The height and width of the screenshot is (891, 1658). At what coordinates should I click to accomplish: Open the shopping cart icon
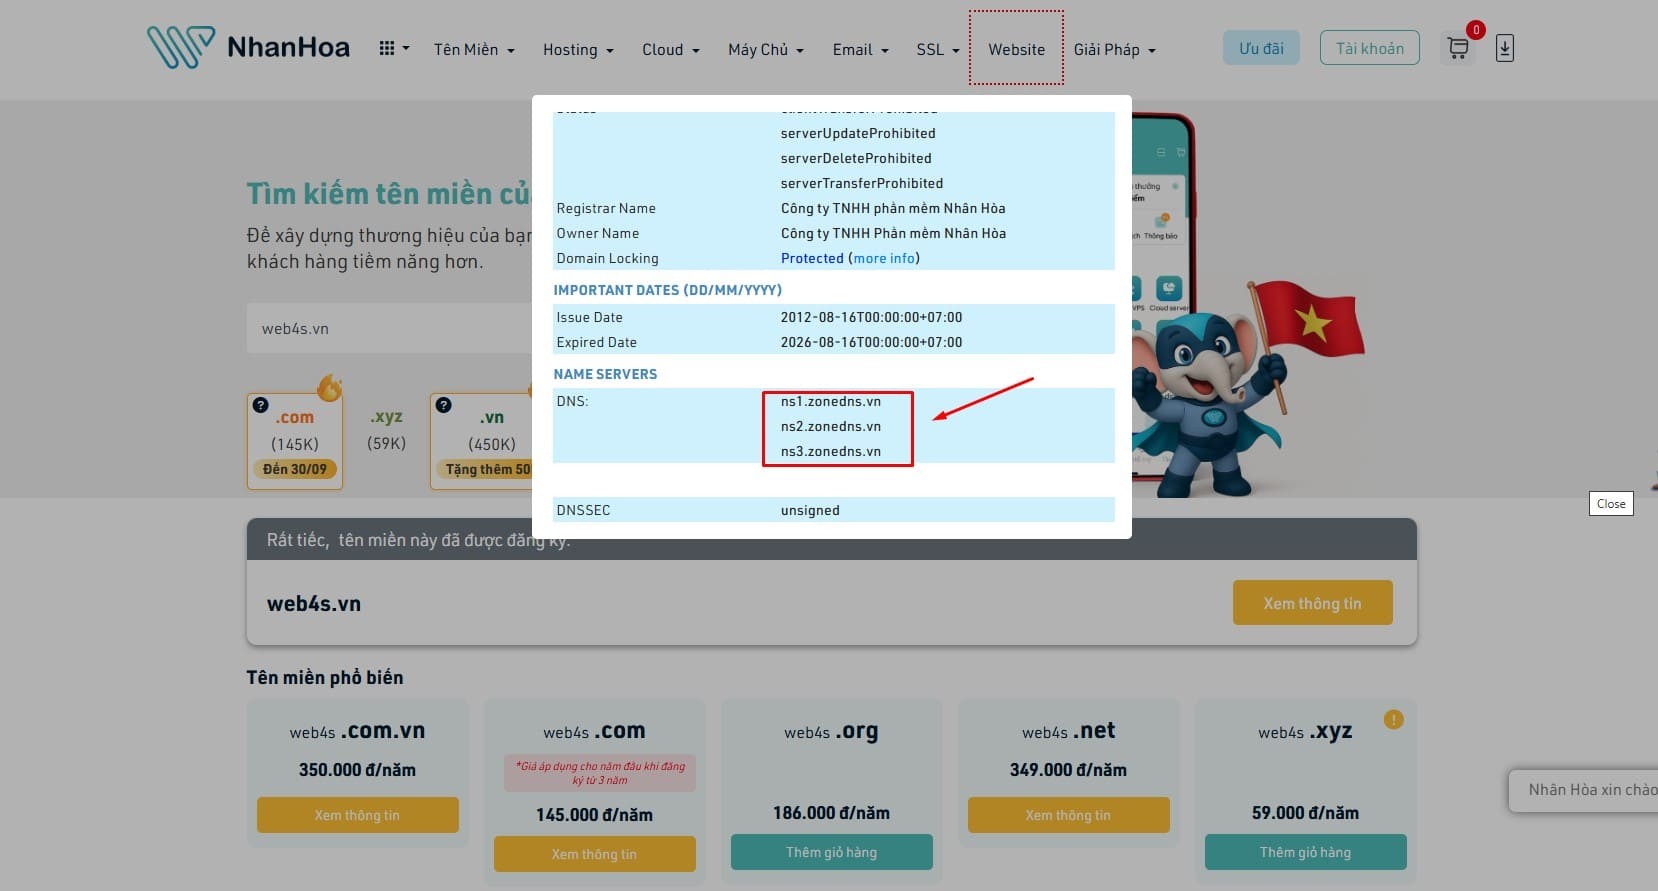tap(1458, 48)
